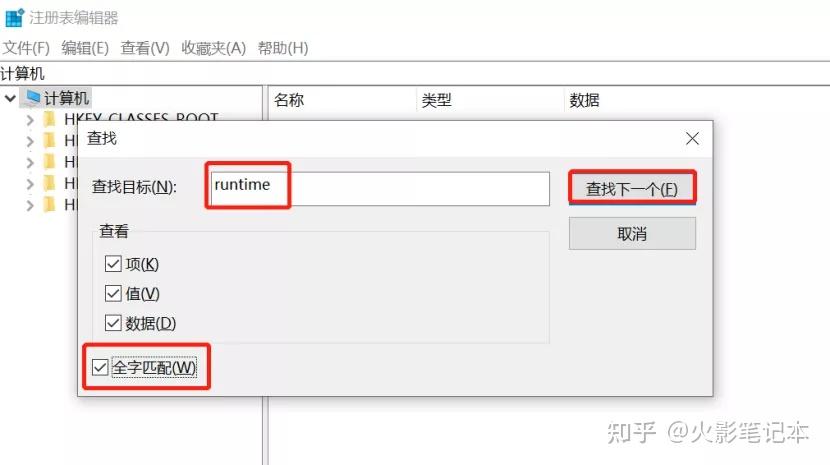Expand the last registry hive chevron
The height and width of the screenshot is (465, 830).
tap(30, 205)
